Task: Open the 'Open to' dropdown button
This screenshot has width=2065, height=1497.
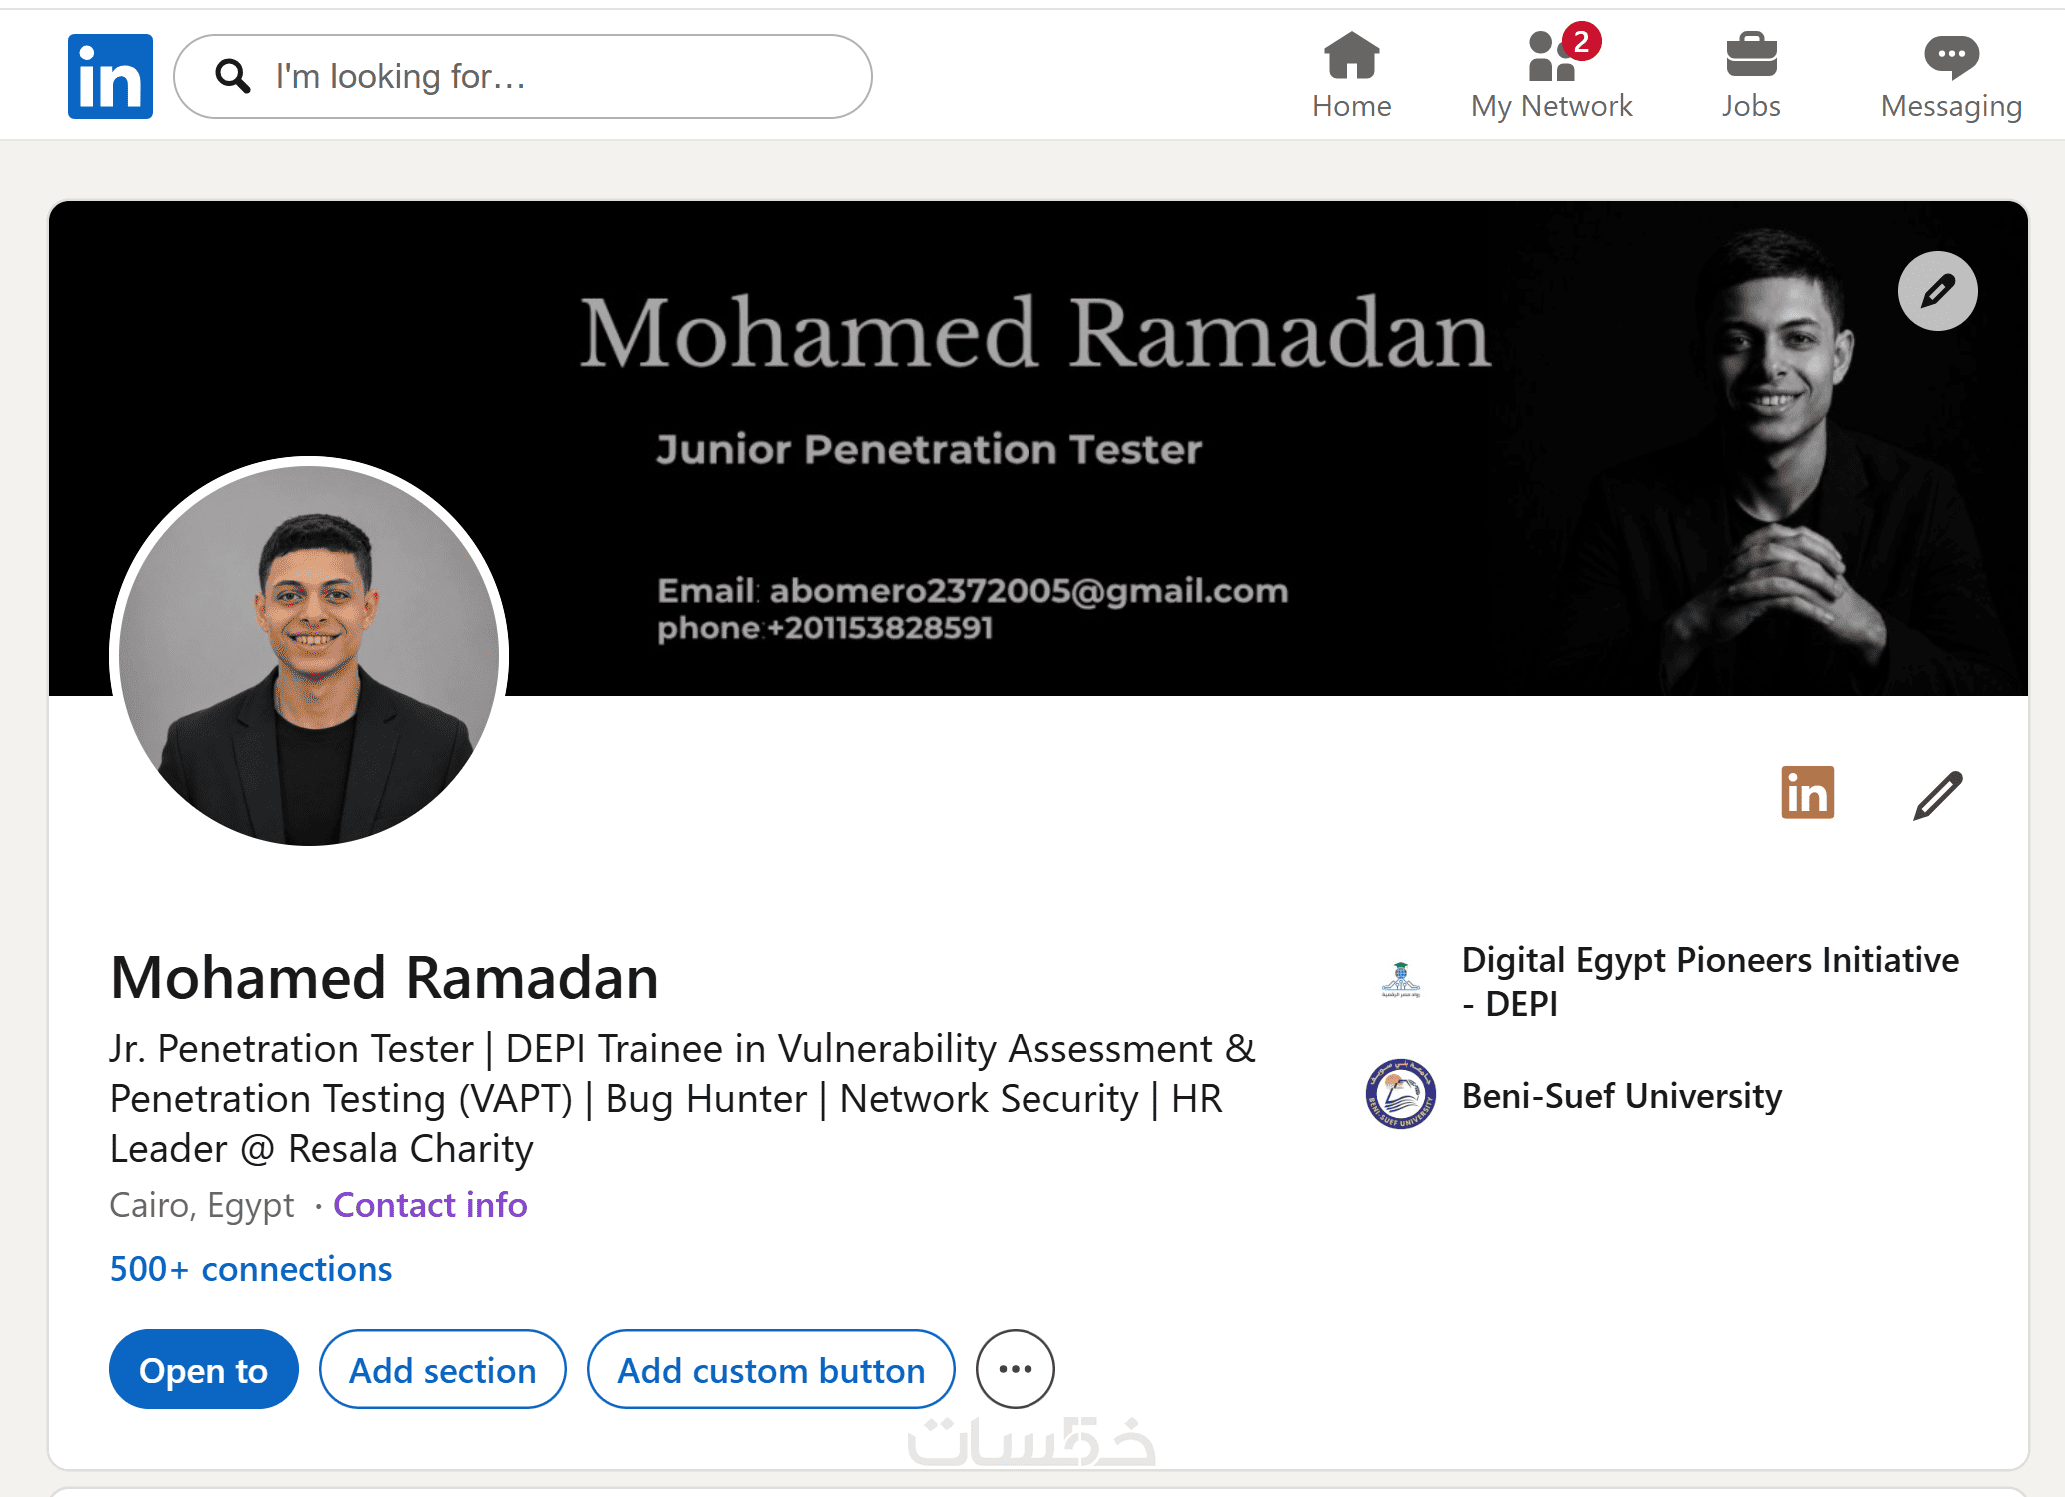Action: tap(204, 1369)
